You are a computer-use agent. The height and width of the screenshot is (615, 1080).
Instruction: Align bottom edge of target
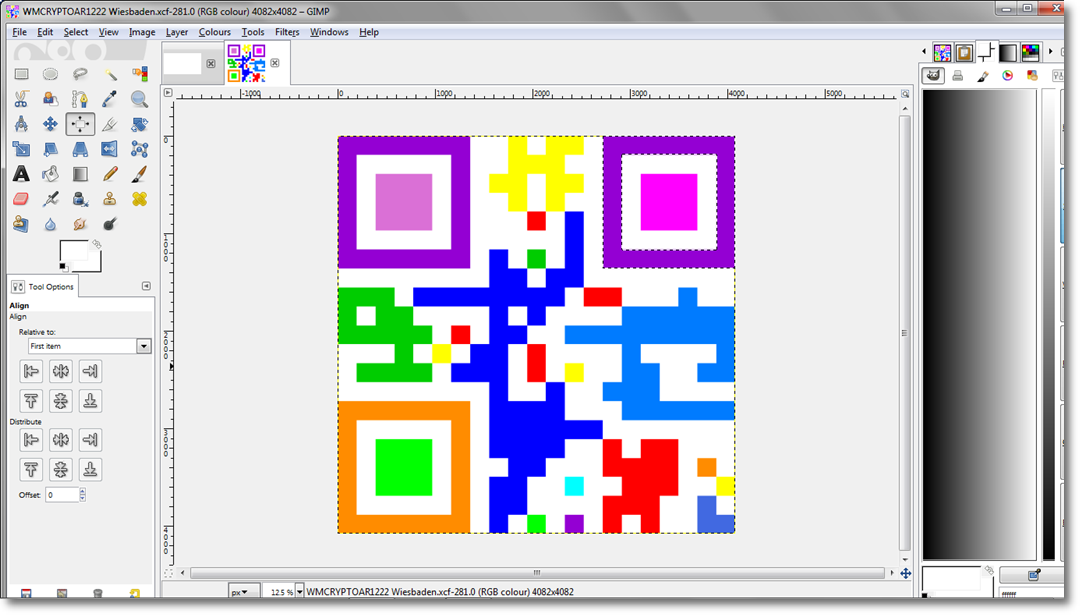coord(90,400)
